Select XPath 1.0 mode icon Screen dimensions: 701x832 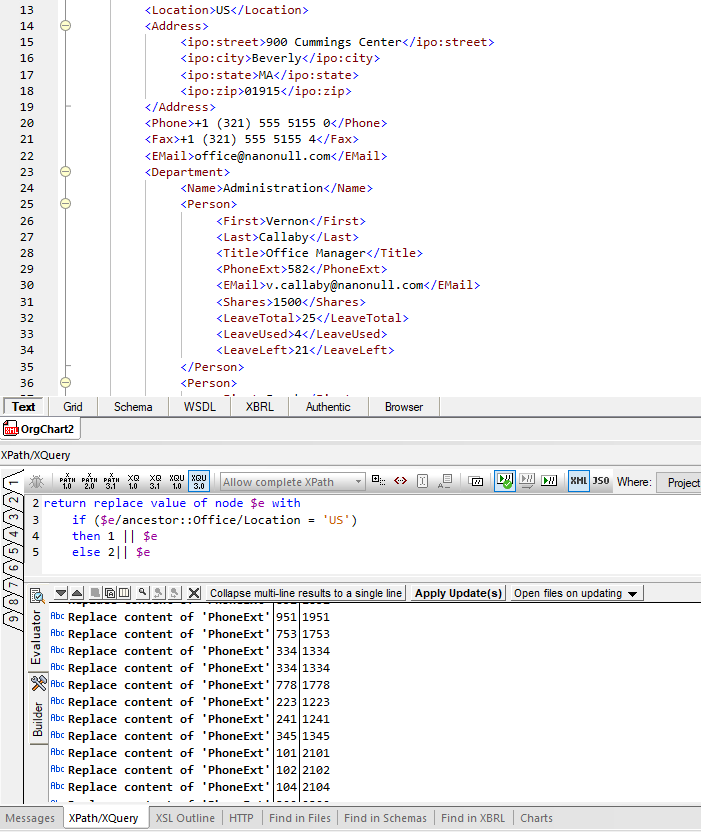[68, 481]
